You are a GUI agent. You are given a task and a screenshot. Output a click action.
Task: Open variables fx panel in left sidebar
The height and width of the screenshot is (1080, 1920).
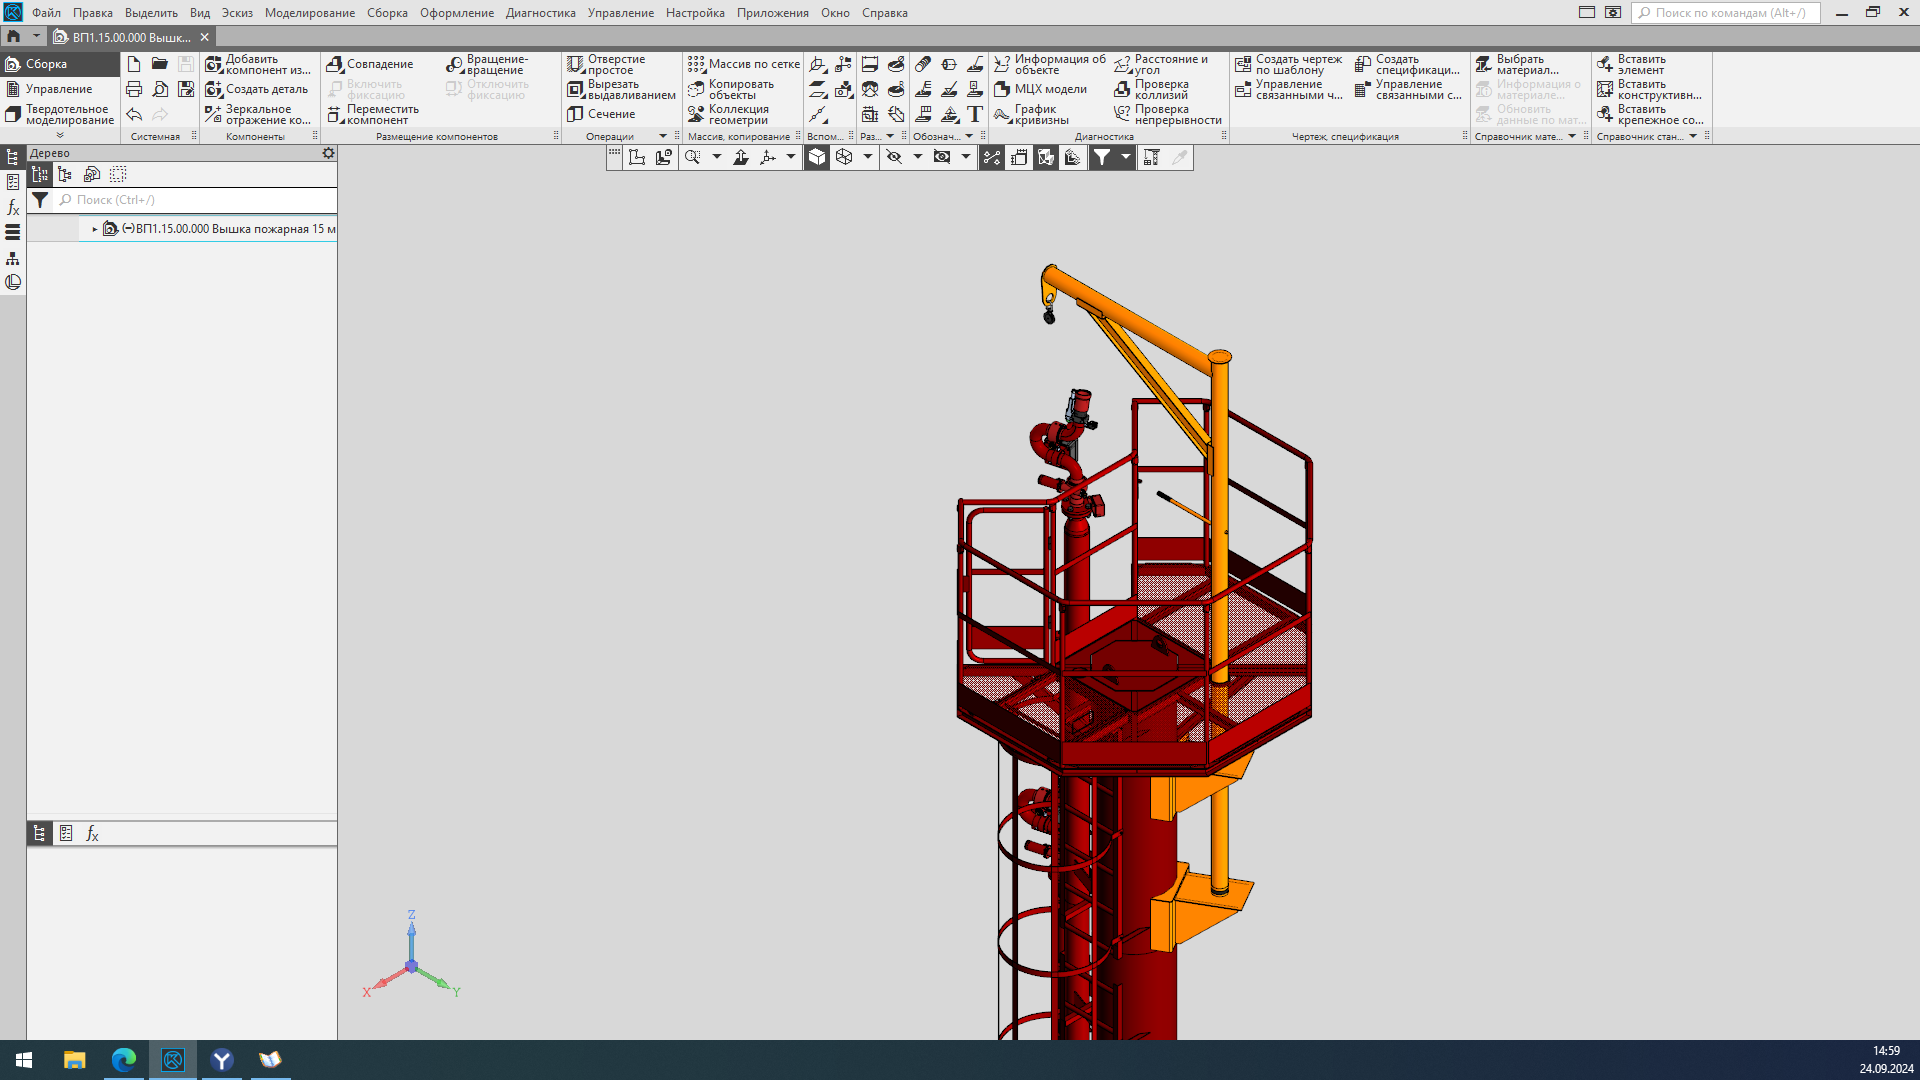13,207
